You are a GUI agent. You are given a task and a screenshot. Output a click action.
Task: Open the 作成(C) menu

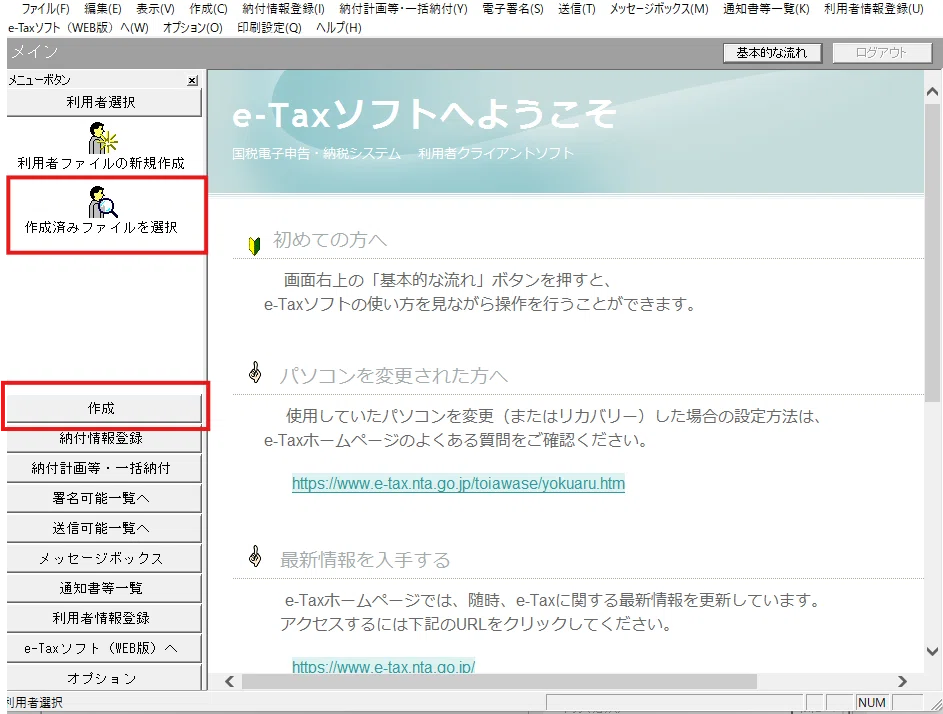click(x=208, y=9)
